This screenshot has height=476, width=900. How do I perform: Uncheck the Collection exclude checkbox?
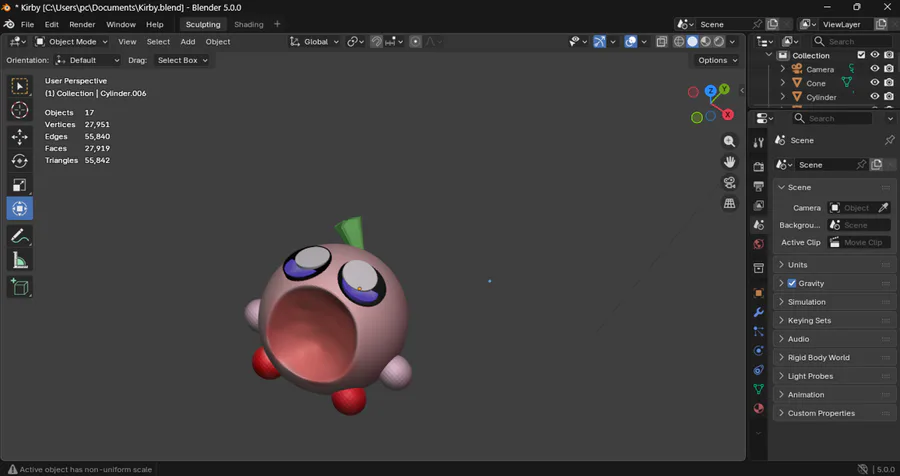pyautogui.click(x=861, y=55)
